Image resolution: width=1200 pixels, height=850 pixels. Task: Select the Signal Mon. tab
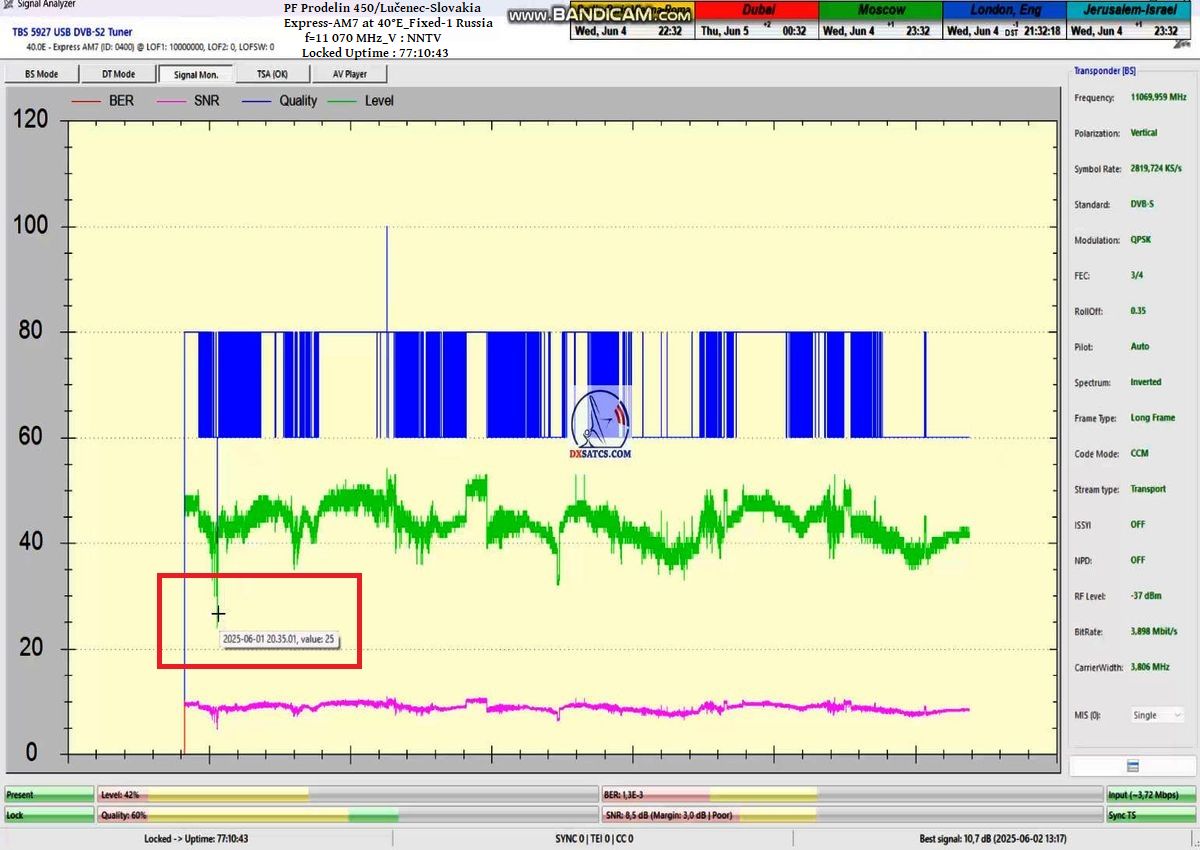[x=195, y=74]
